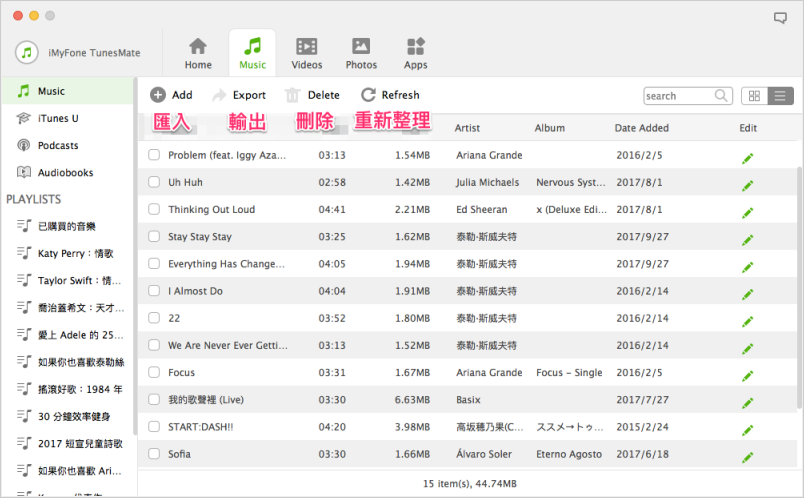The height and width of the screenshot is (498, 804).
Task: Check the box for Everything Has Change...
Action: coord(154,264)
